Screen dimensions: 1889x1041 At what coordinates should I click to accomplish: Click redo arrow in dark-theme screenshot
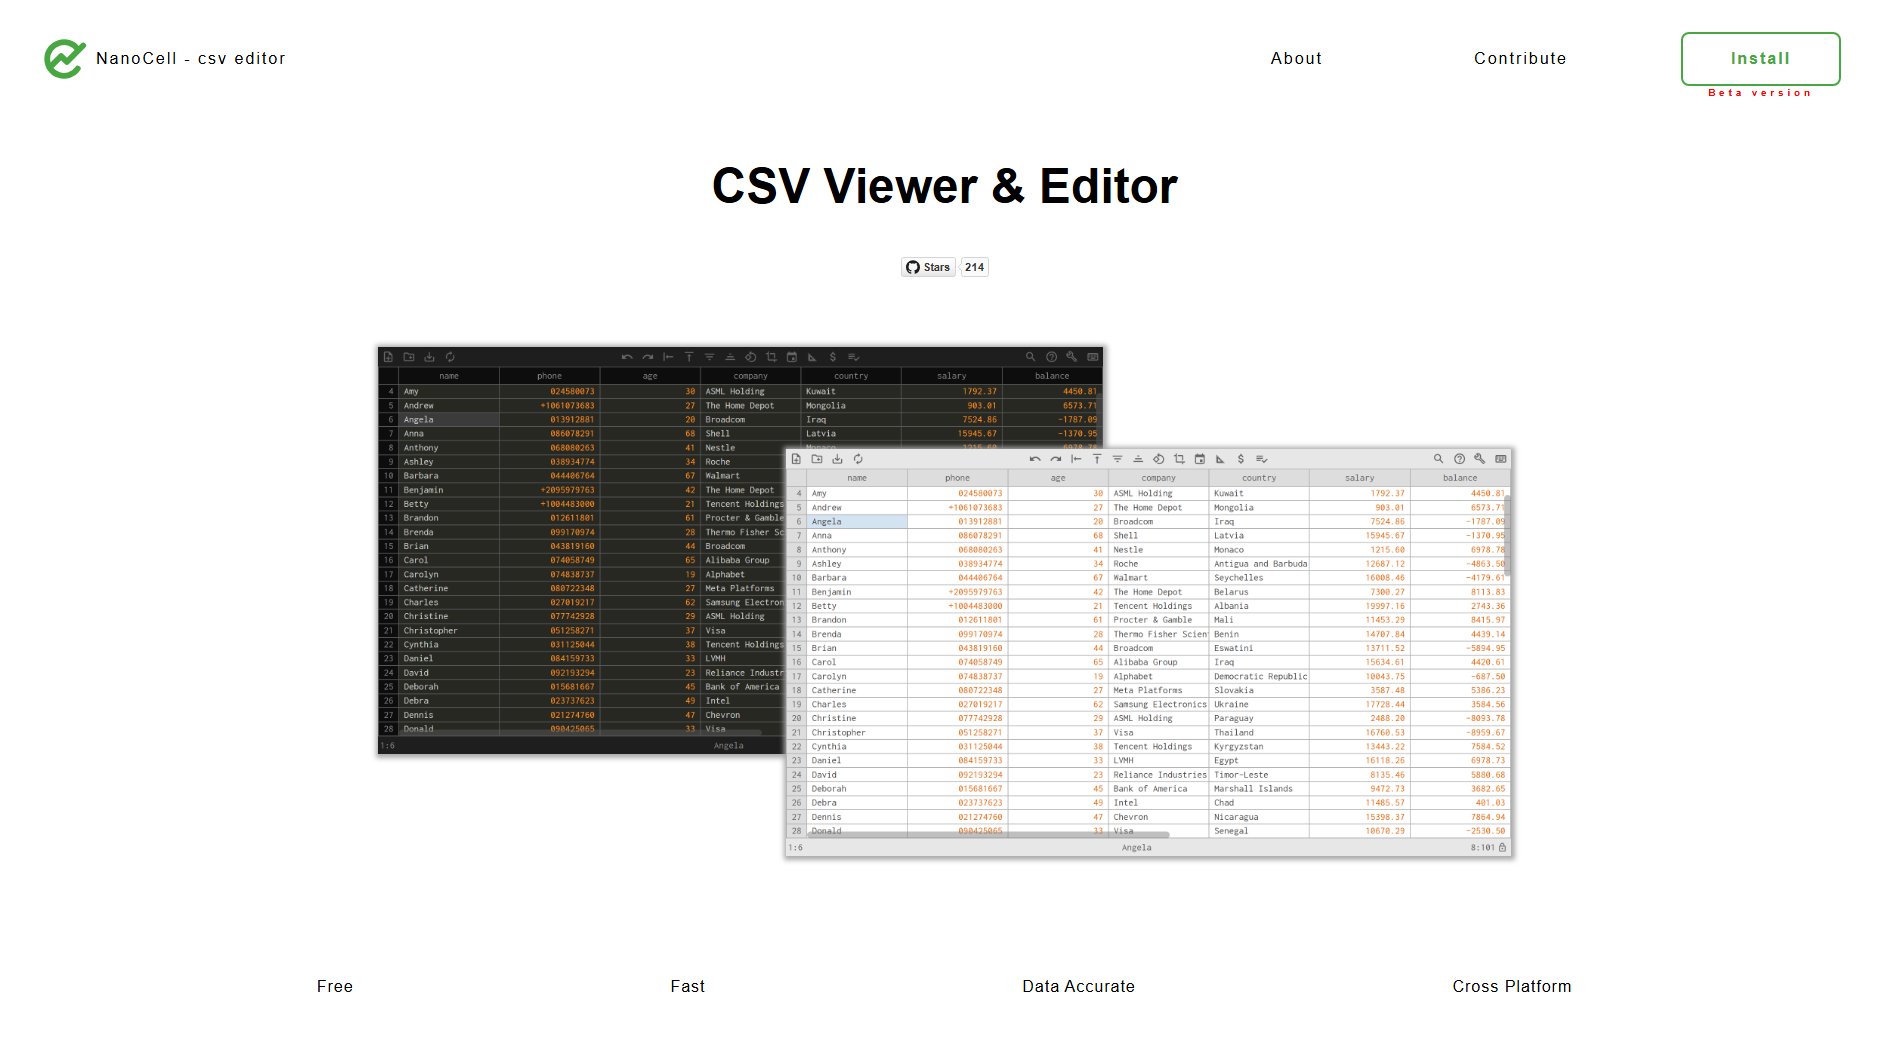click(648, 357)
